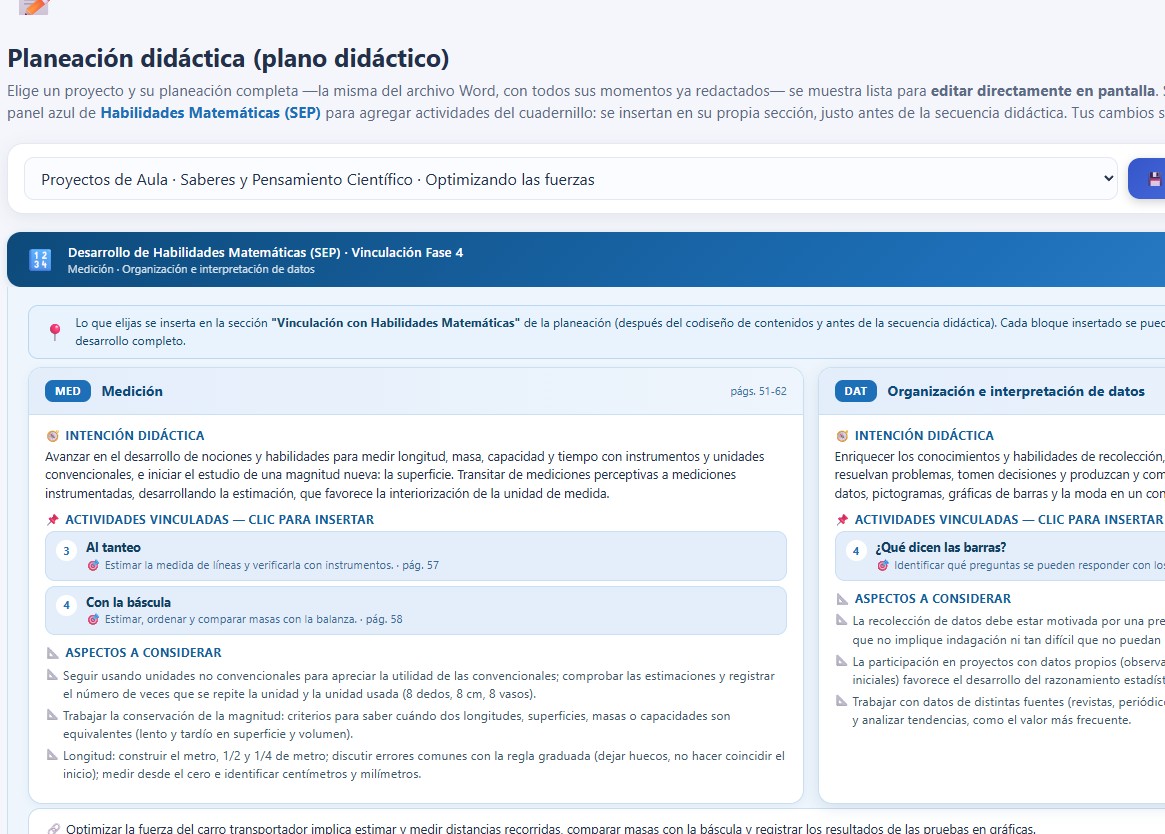Click the save floppy disk button
The image size is (1165, 834).
[x=1149, y=179]
